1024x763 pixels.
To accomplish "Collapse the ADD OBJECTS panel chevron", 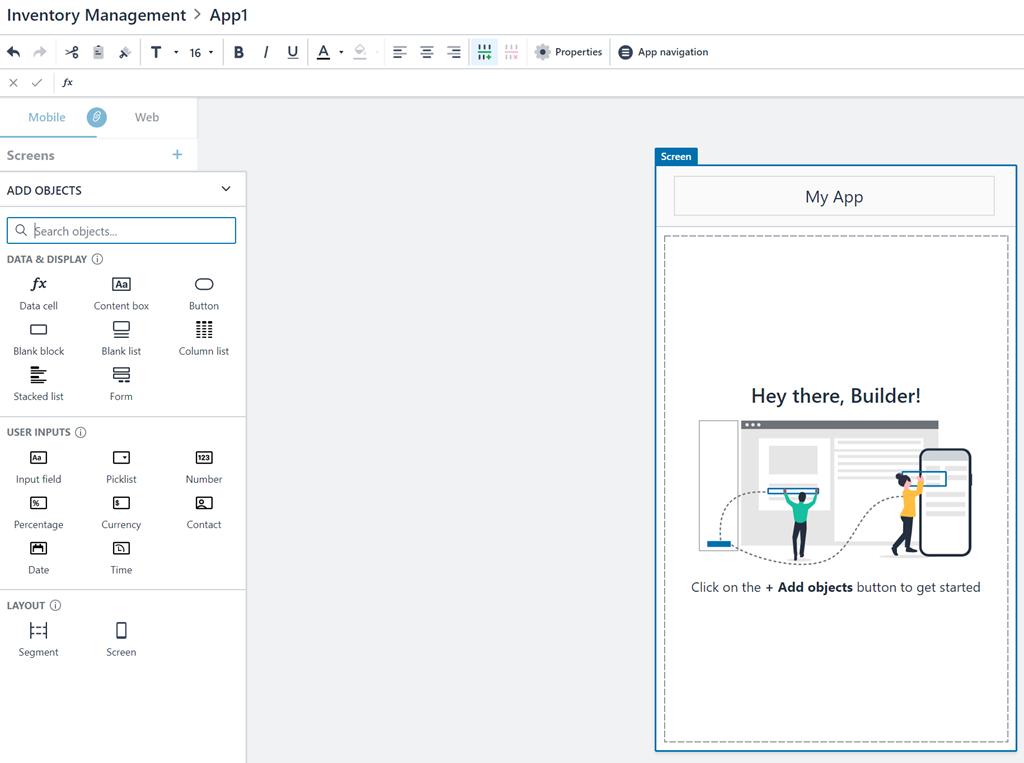I will coord(226,189).
